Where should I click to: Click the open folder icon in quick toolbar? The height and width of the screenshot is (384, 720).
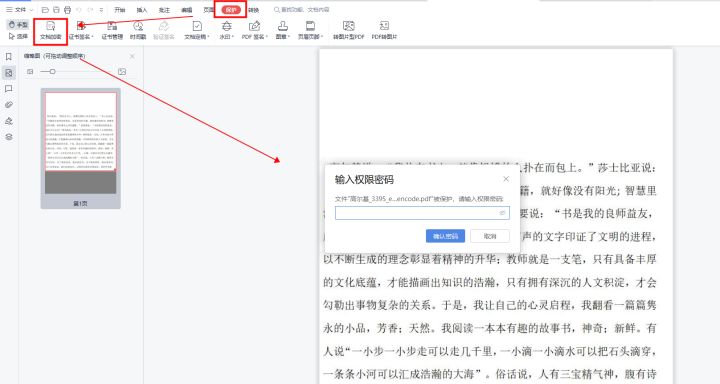tap(45, 10)
